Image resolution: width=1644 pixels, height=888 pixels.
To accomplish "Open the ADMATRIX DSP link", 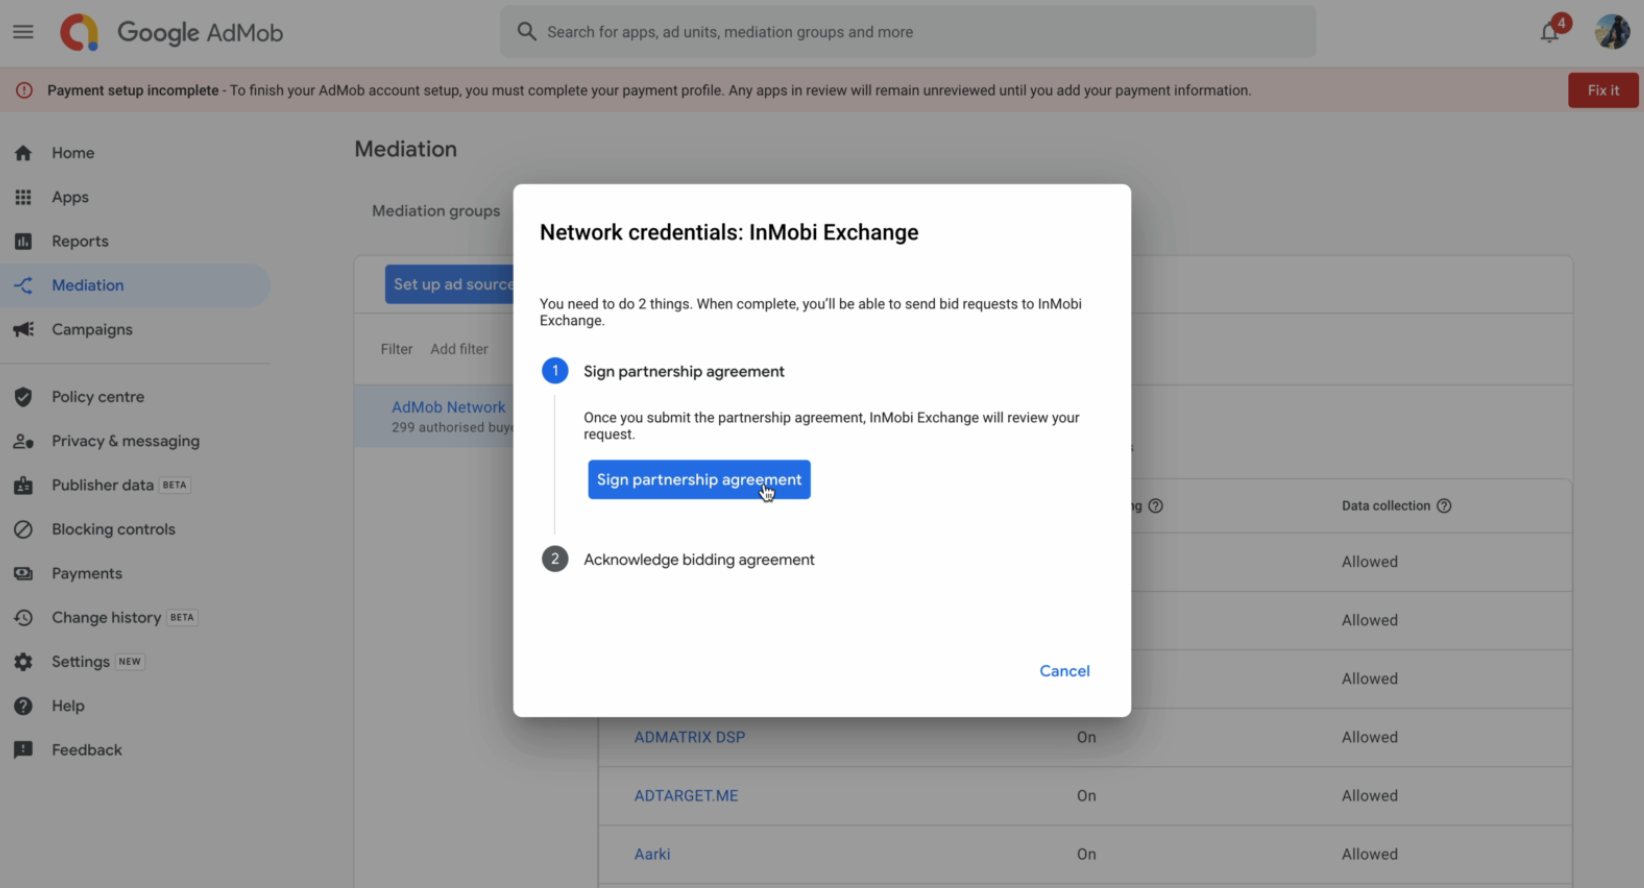I will point(689,737).
